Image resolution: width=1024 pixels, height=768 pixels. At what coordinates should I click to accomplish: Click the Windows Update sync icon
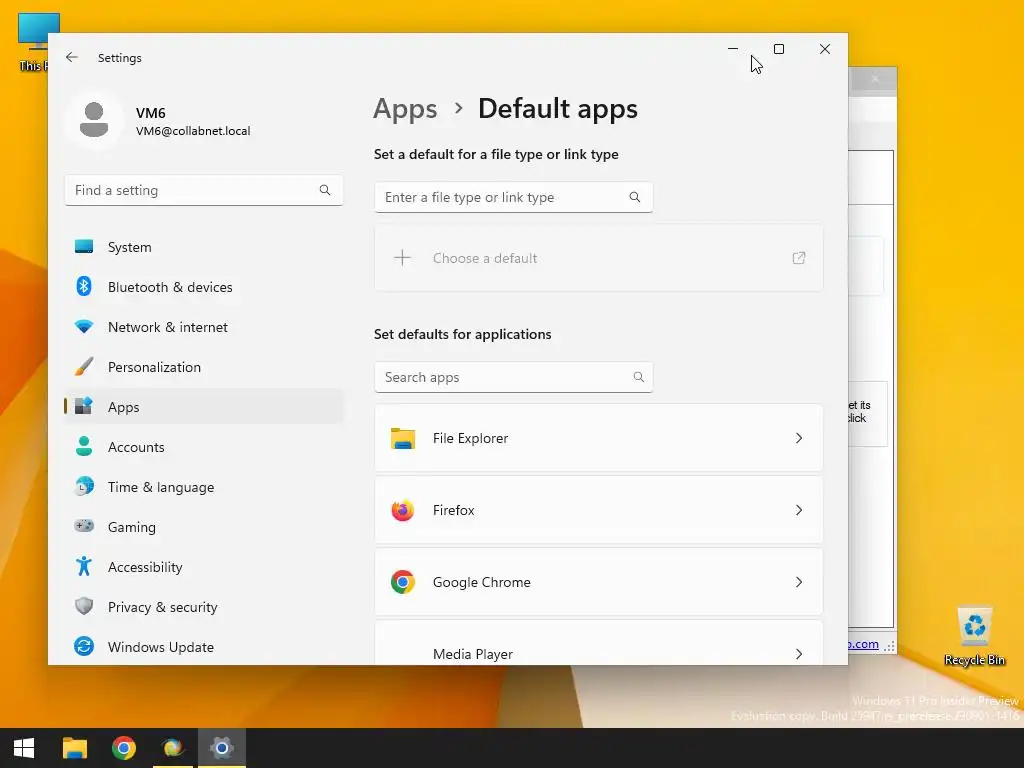pyautogui.click(x=84, y=647)
